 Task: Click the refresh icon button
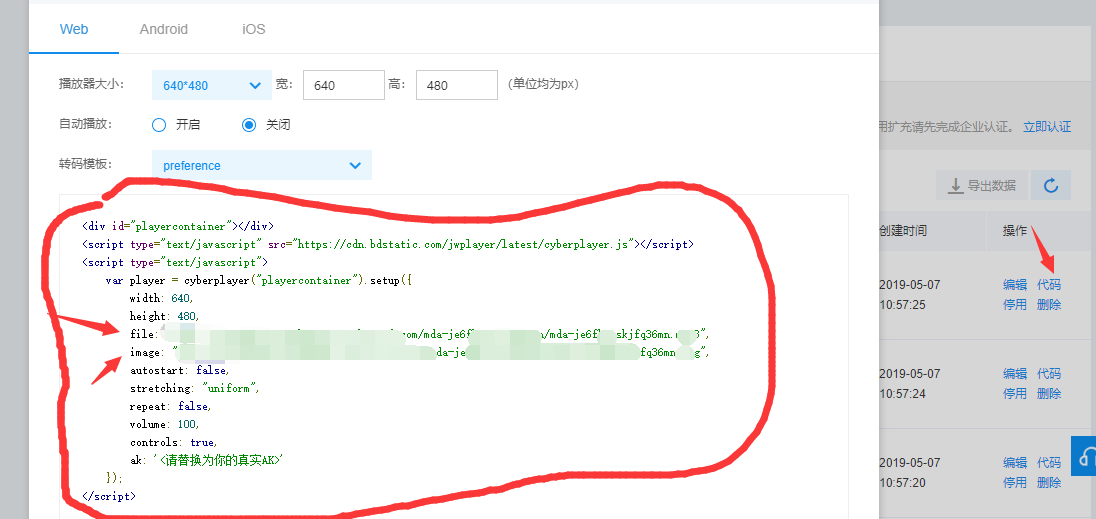point(1051,185)
